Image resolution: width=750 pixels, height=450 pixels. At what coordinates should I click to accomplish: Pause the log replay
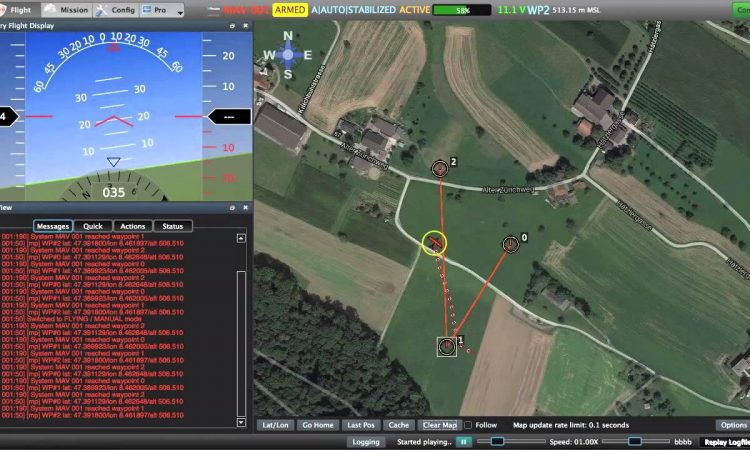(x=464, y=441)
